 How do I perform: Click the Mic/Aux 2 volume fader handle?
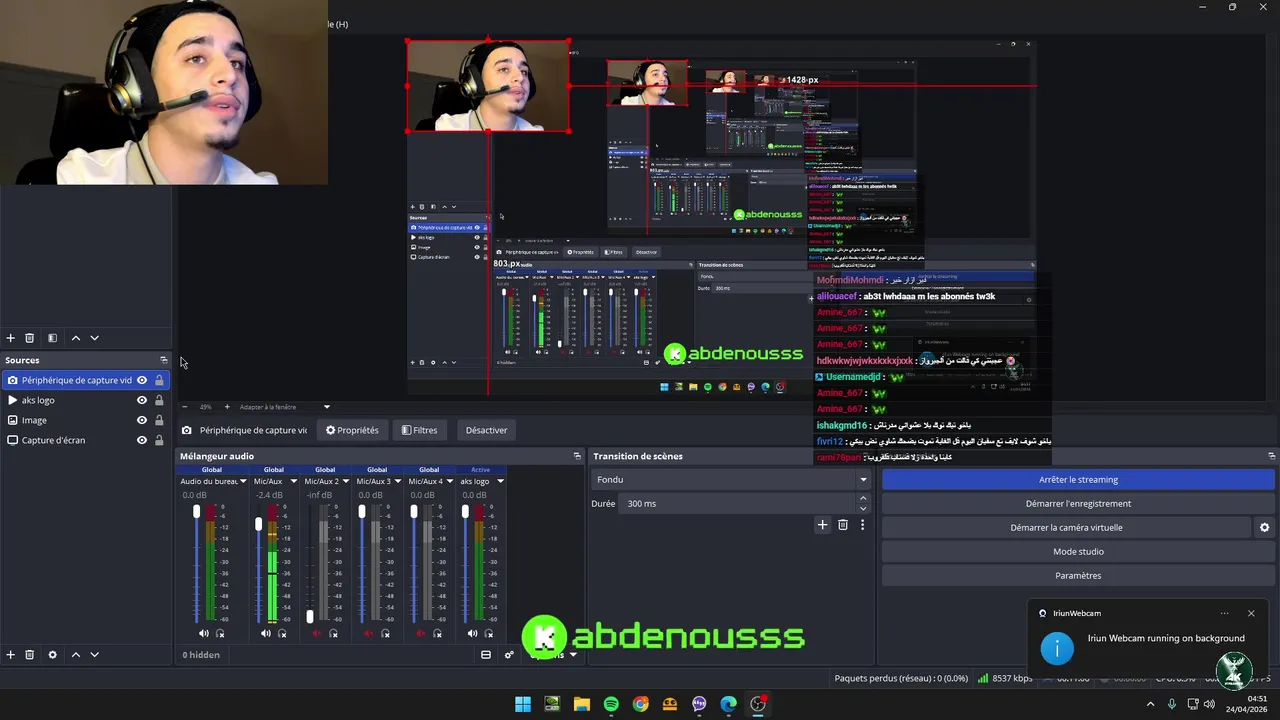coord(310,617)
